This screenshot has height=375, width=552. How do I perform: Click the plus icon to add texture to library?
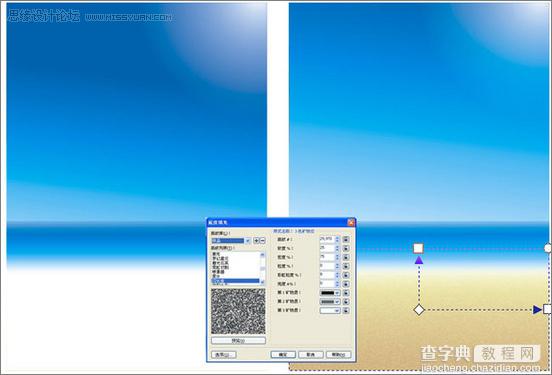256,240
